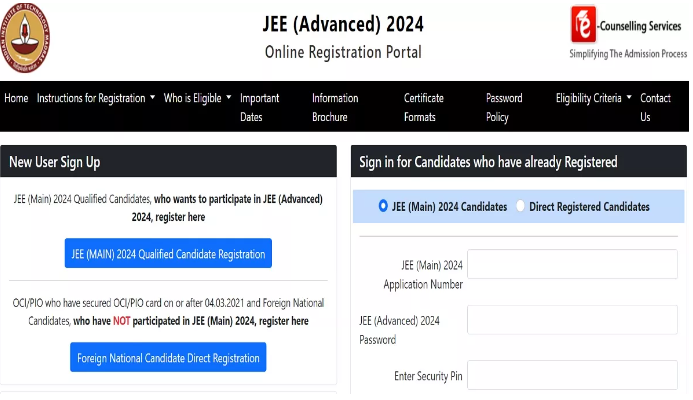
Task: Open the Information Brochure link
Action: pyautogui.click(x=335, y=107)
